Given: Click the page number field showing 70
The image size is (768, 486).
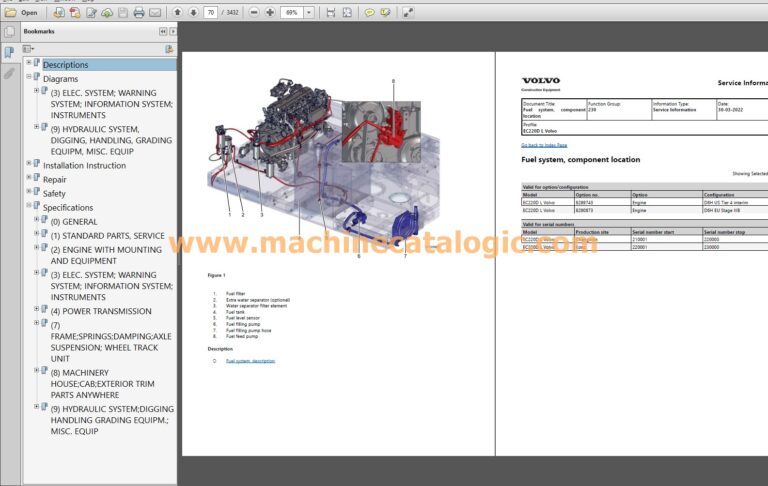Looking at the screenshot, I should click(x=211, y=12).
